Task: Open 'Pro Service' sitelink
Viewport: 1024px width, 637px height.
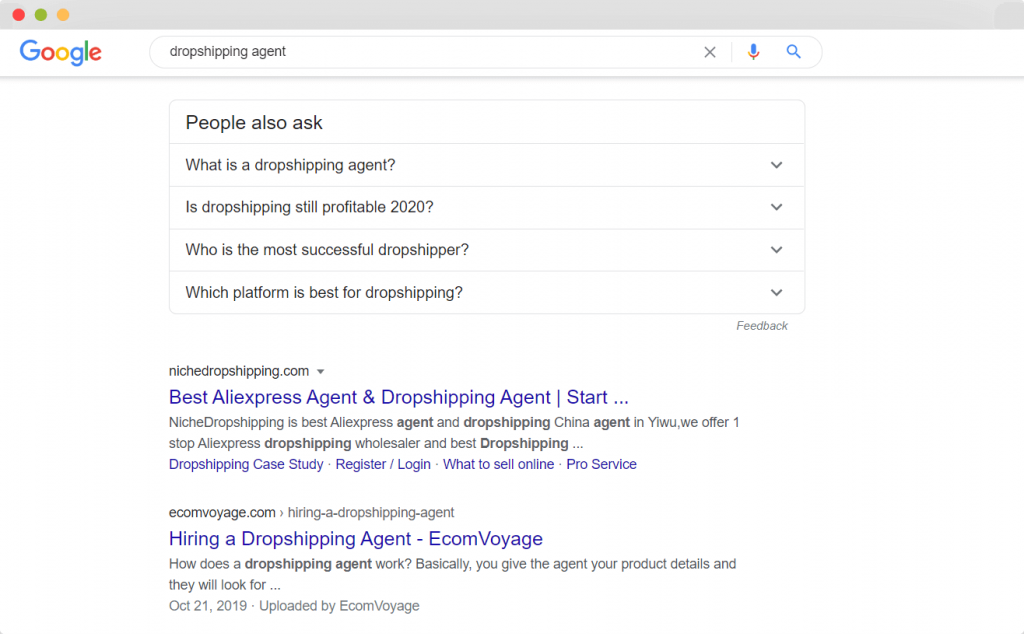Action: pos(601,464)
